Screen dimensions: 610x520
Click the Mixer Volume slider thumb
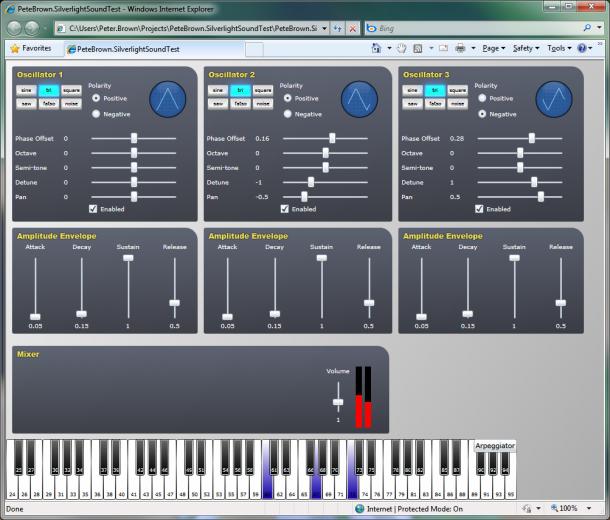click(338, 402)
